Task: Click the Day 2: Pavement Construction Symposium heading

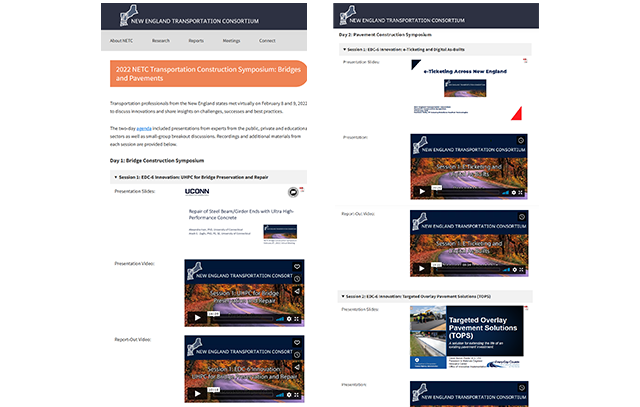Action: click(385, 35)
